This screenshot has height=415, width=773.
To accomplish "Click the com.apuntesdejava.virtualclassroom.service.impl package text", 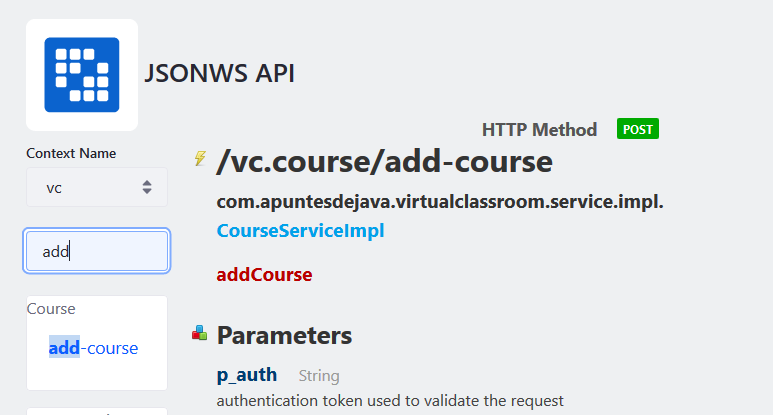I will click(x=440, y=202).
